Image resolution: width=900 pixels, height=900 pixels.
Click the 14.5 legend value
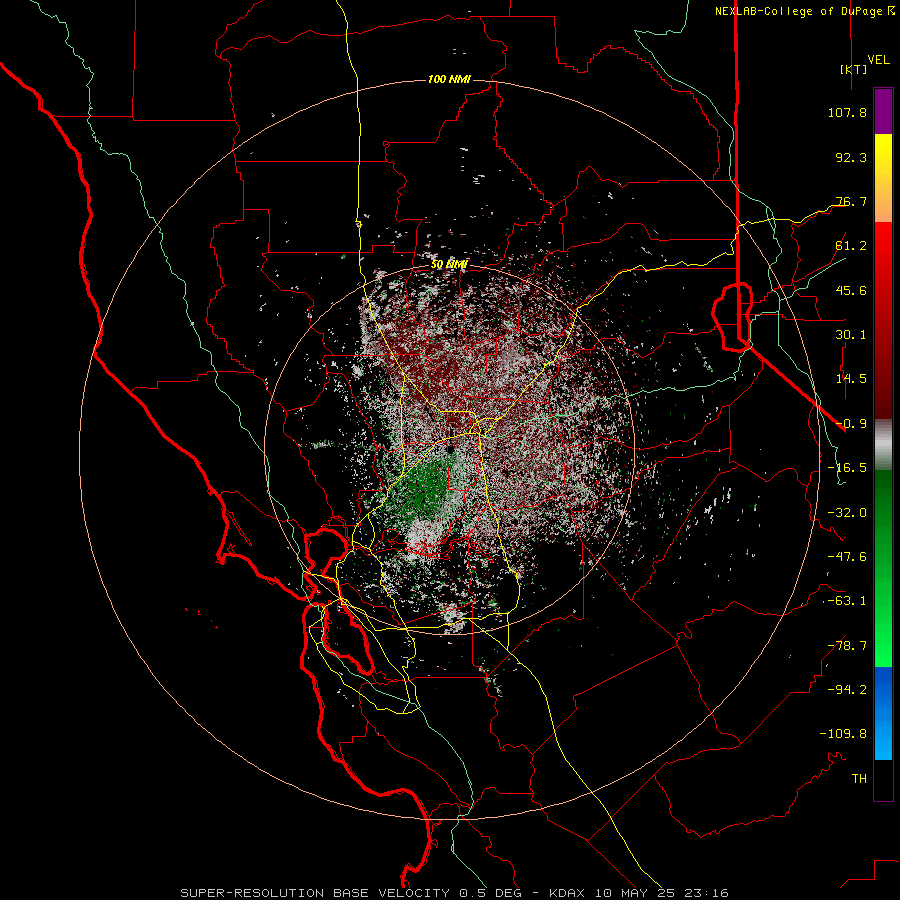point(851,379)
